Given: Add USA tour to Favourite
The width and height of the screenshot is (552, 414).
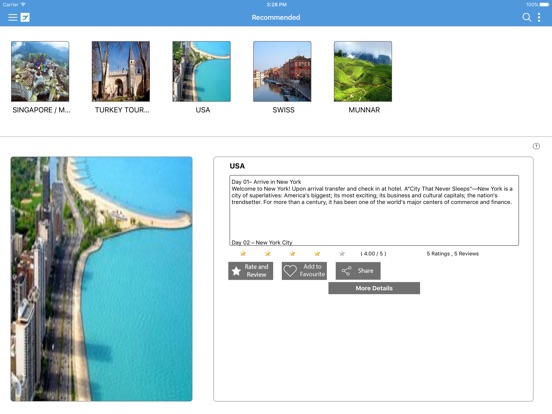Looking at the screenshot, I should click(x=304, y=271).
